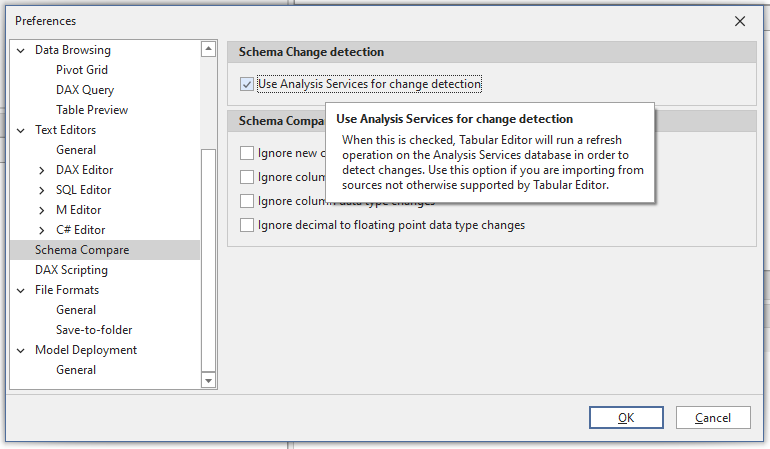Expand the DAX Editor tree node
The height and width of the screenshot is (449, 770).
[x=42, y=170]
